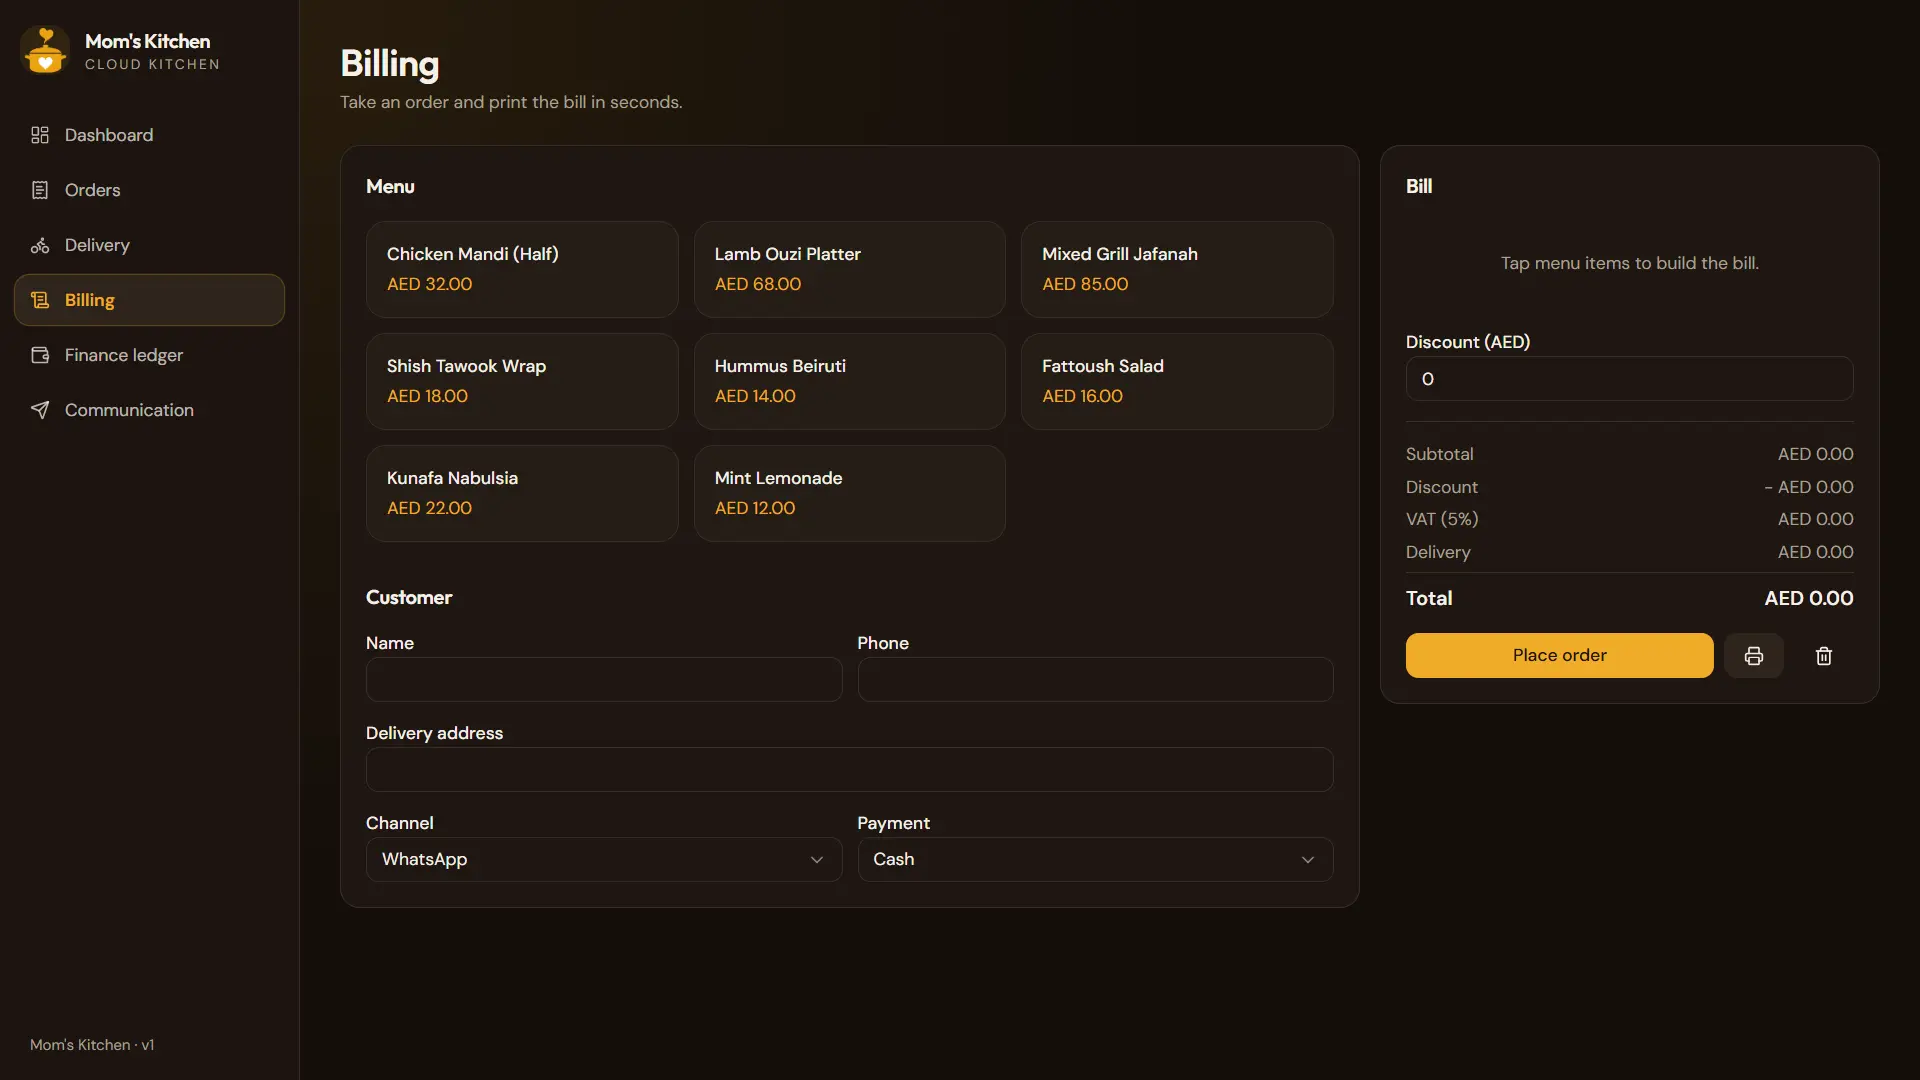1920x1080 pixels.
Task: Click the Place order button
Action: 1559,655
